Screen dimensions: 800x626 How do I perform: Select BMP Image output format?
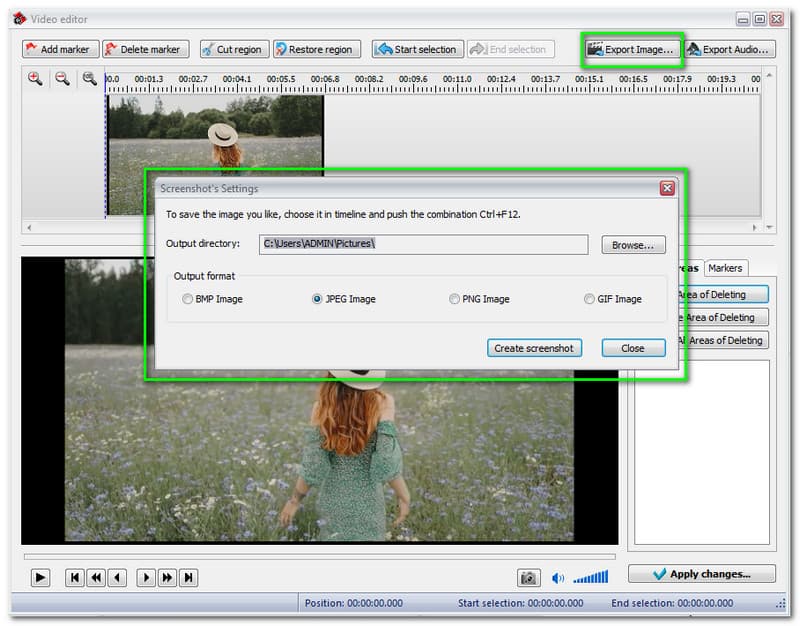188,299
